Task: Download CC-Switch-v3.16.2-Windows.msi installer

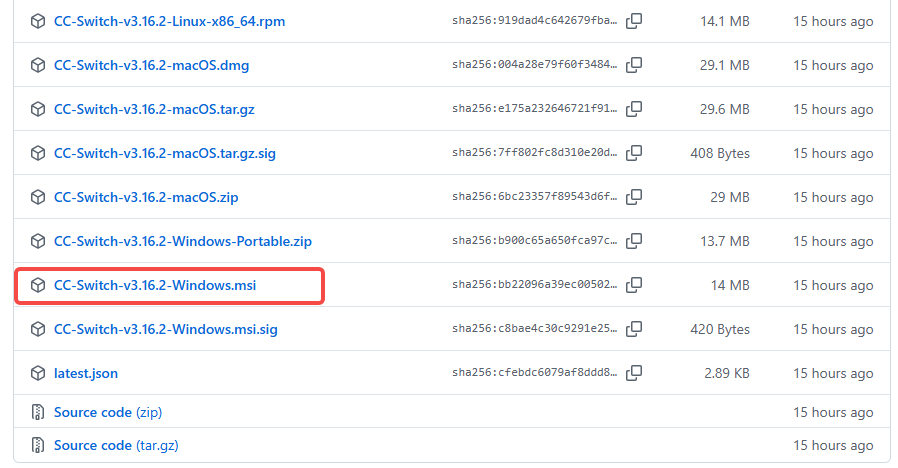Action: pos(155,285)
